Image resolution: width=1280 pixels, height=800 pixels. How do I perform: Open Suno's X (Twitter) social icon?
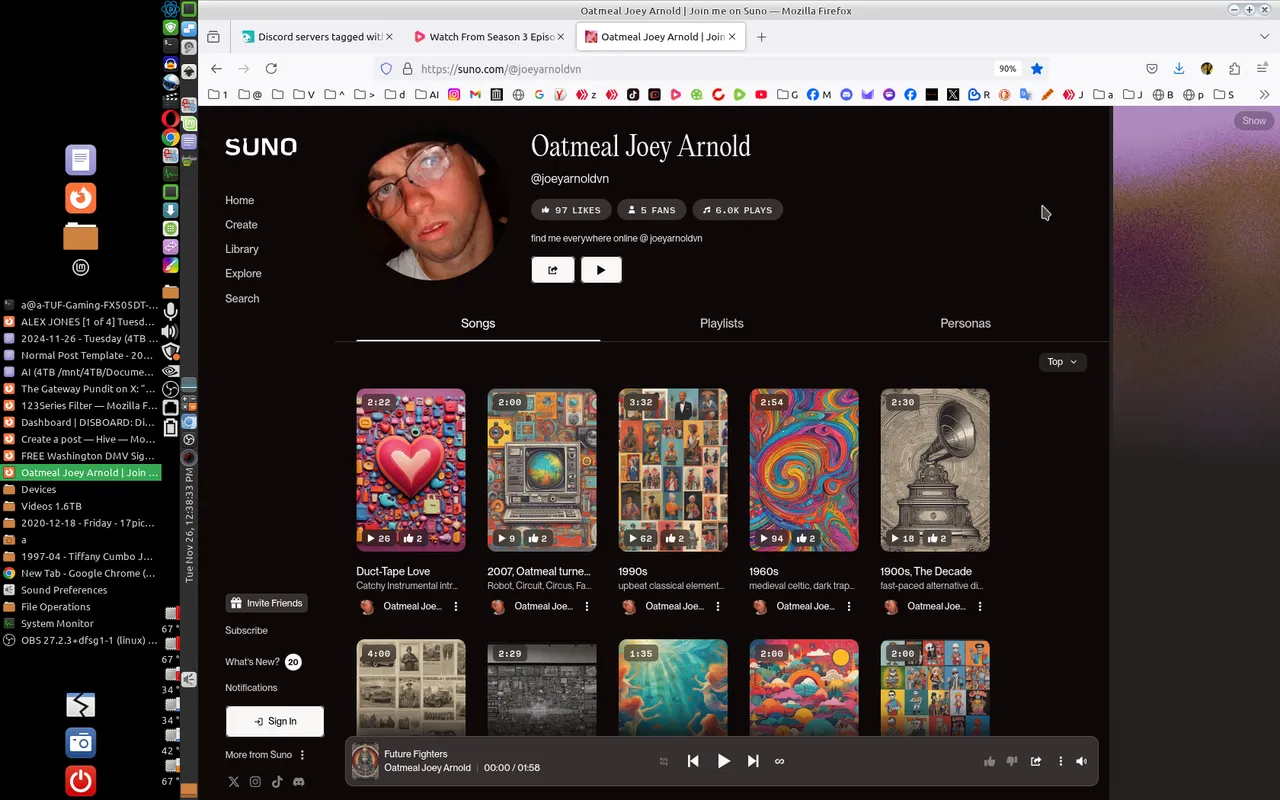pos(234,782)
